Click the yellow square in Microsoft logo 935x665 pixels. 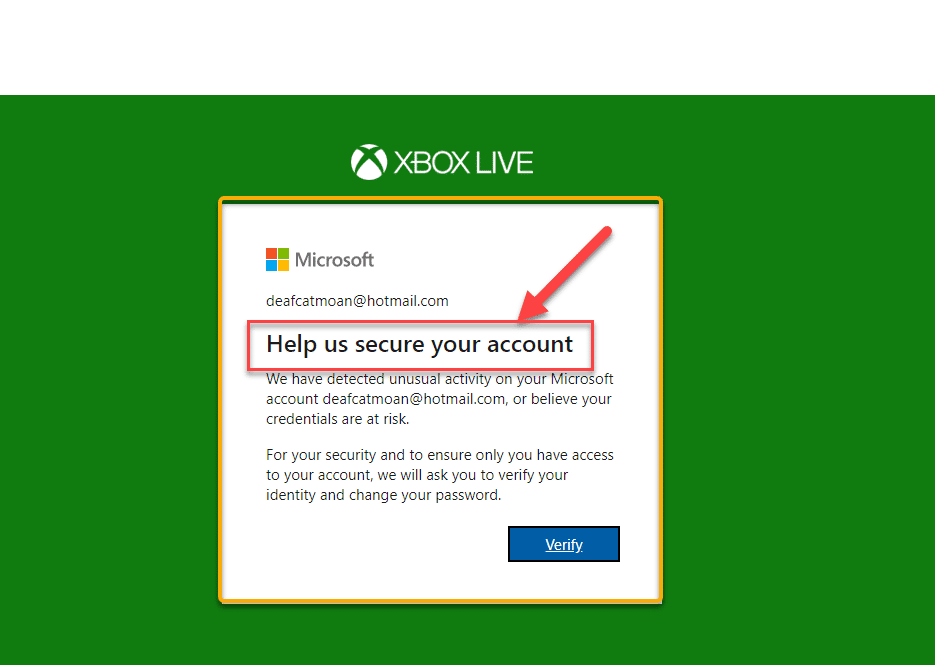(x=283, y=265)
